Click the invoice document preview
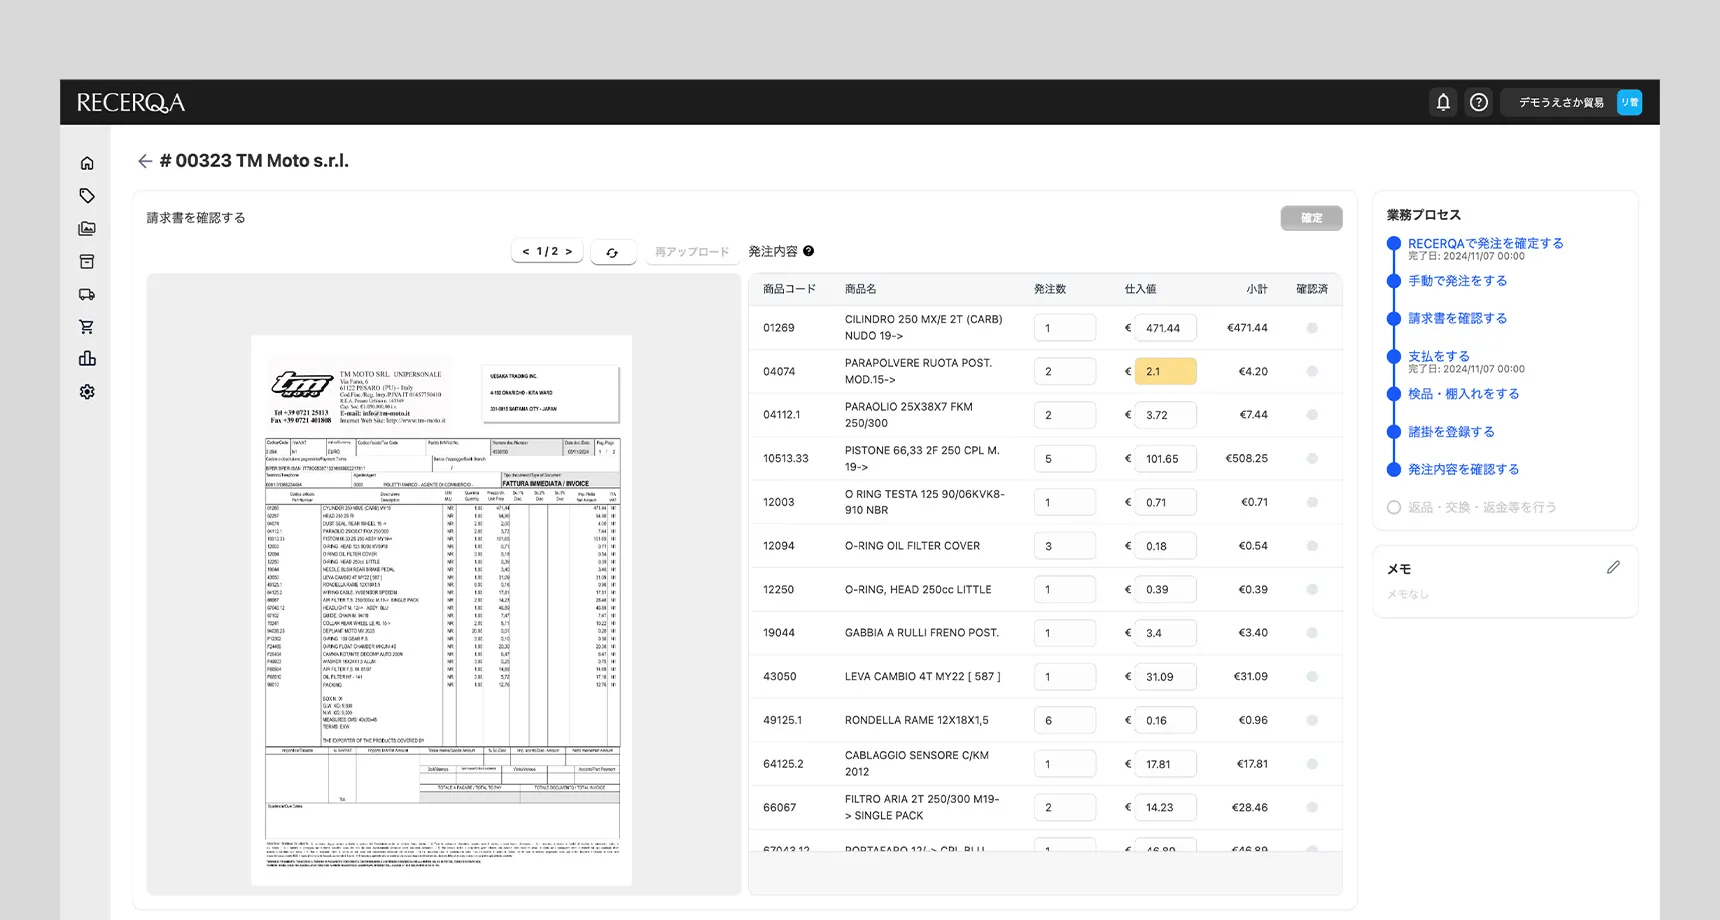Screen dimensions: 1720x920 441,610
